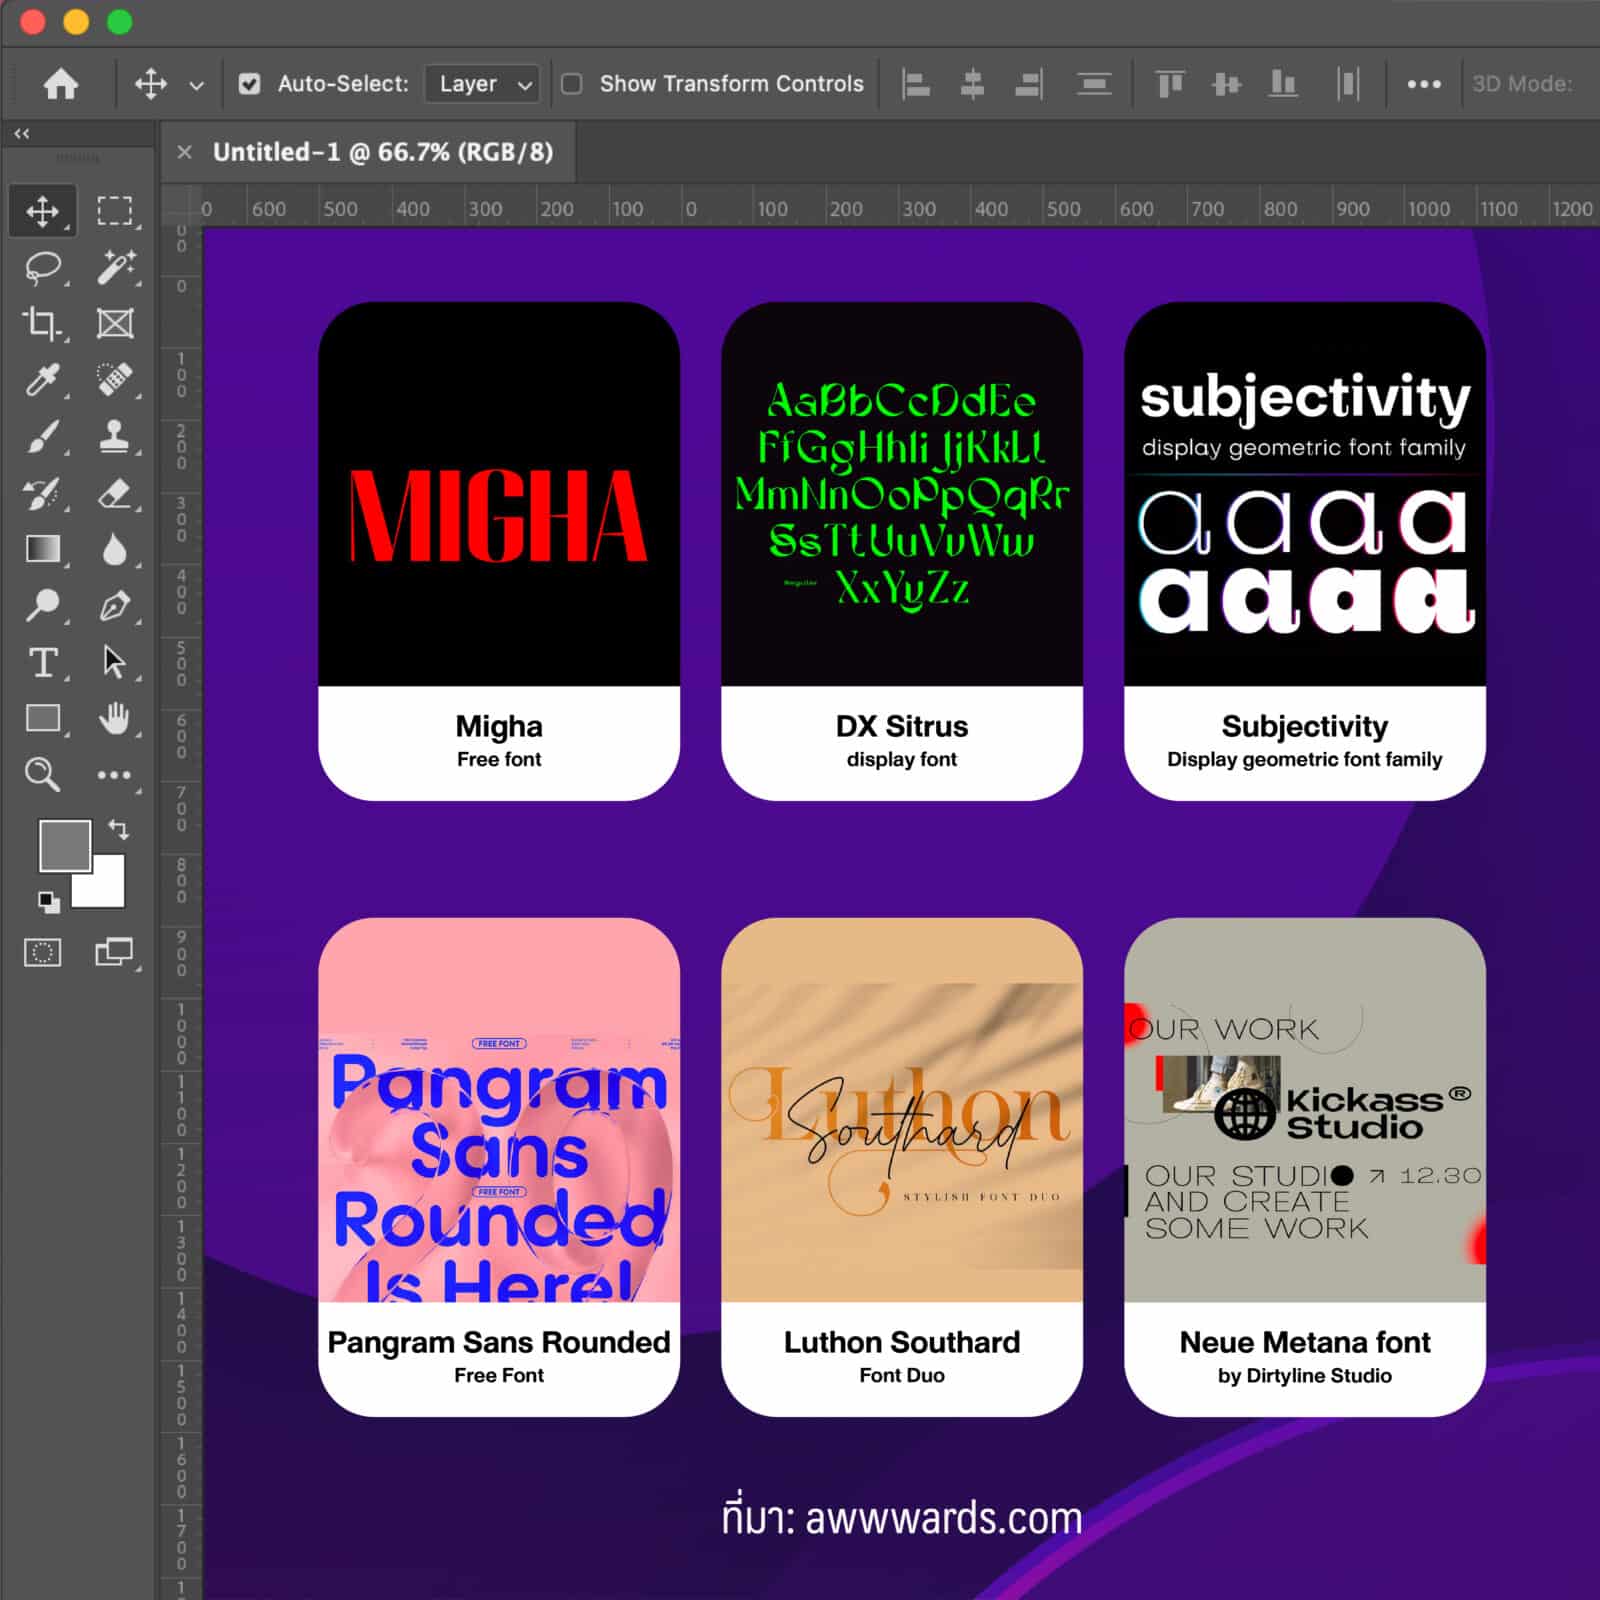The width and height of the screenshot is (1600, 1600).
Task: Select the Lasso tool
Action: [x=42, y=268]
